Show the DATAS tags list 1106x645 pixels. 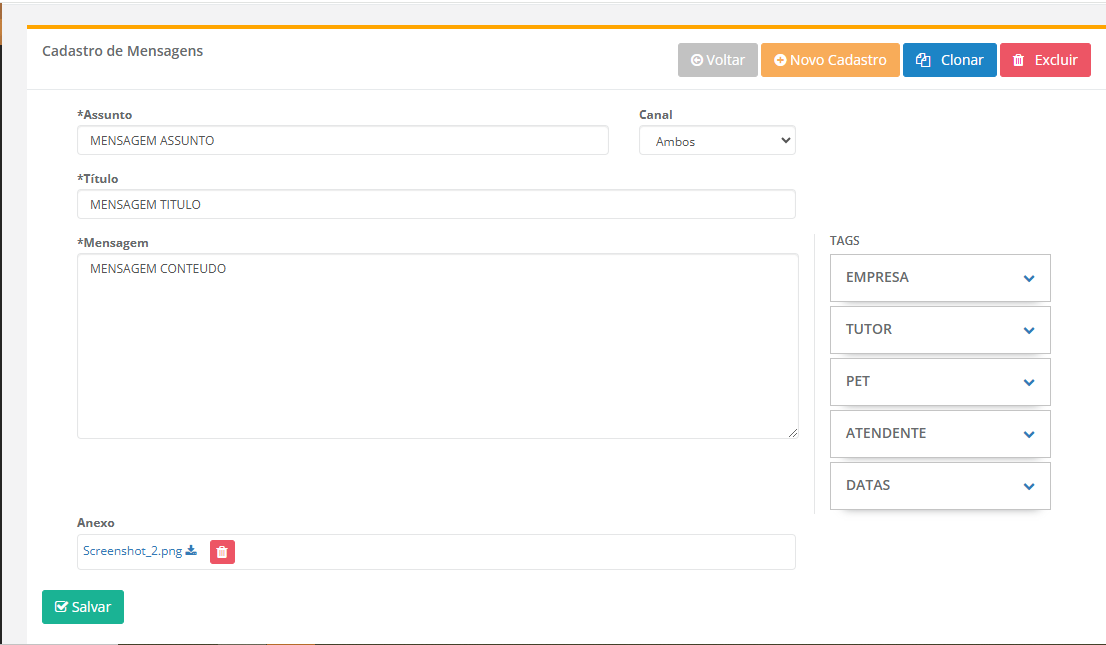tap(940, 486)
